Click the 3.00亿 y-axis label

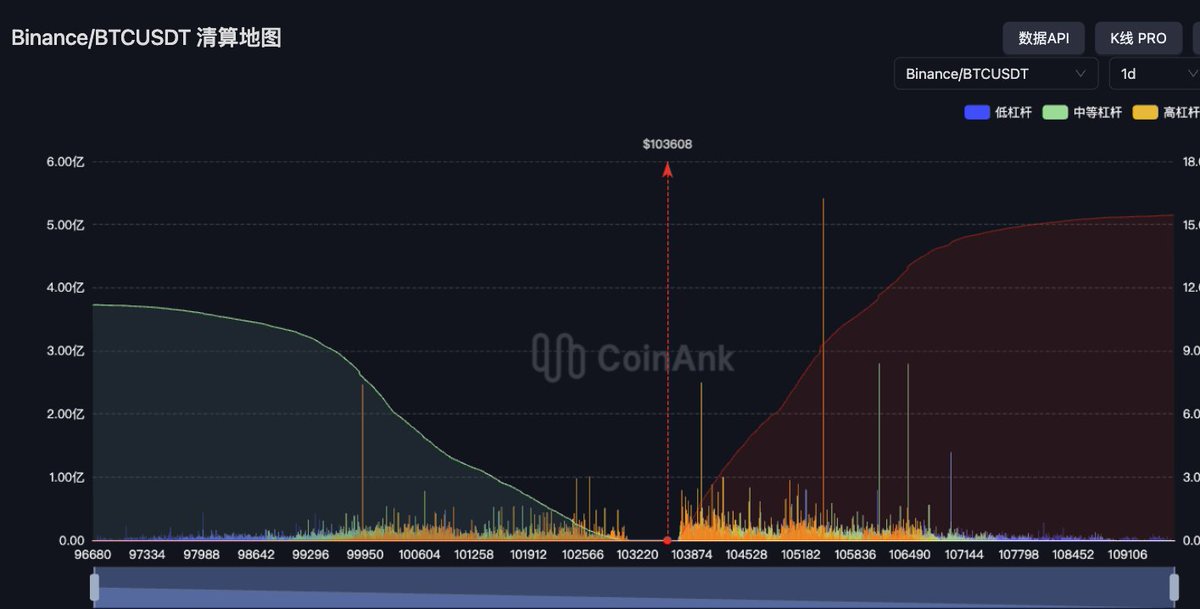[x=66, y=351]
